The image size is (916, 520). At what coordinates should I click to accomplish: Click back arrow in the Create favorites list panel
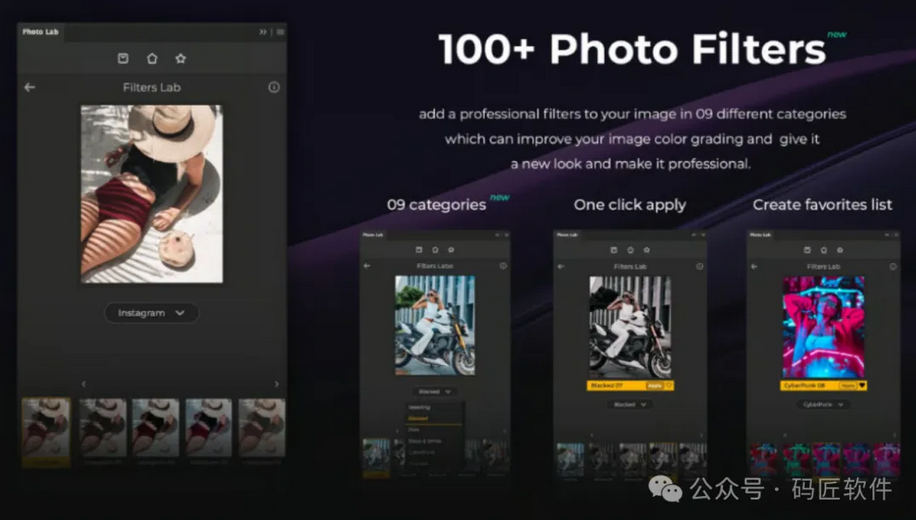[754, 266]
